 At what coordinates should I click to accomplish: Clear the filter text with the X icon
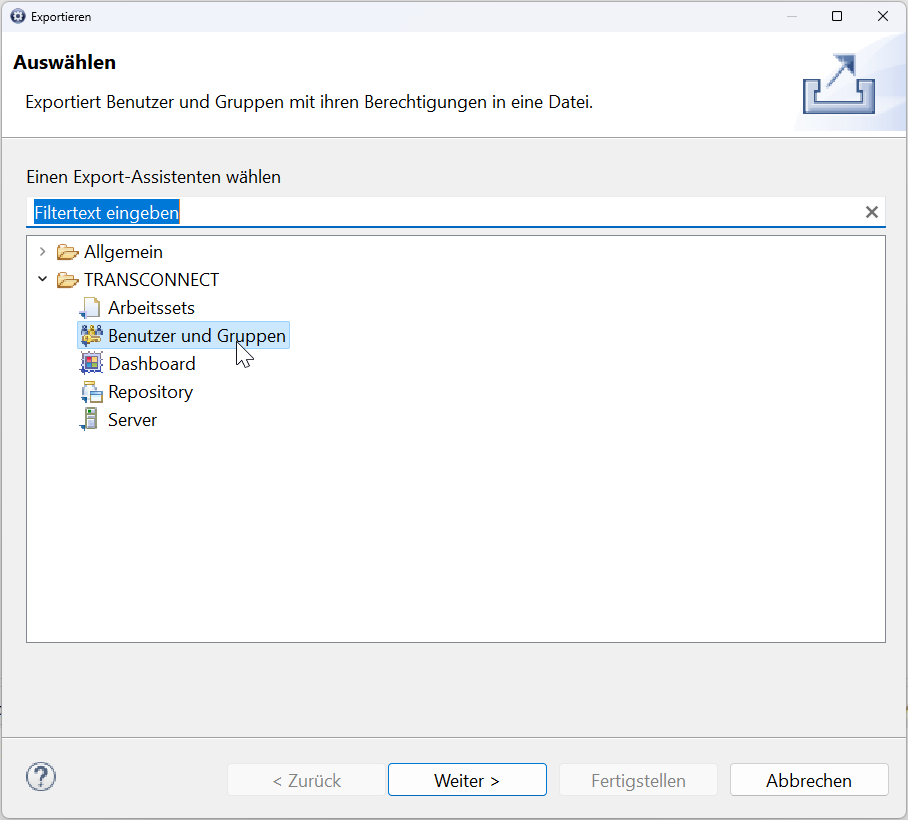(x=872, y=213)
